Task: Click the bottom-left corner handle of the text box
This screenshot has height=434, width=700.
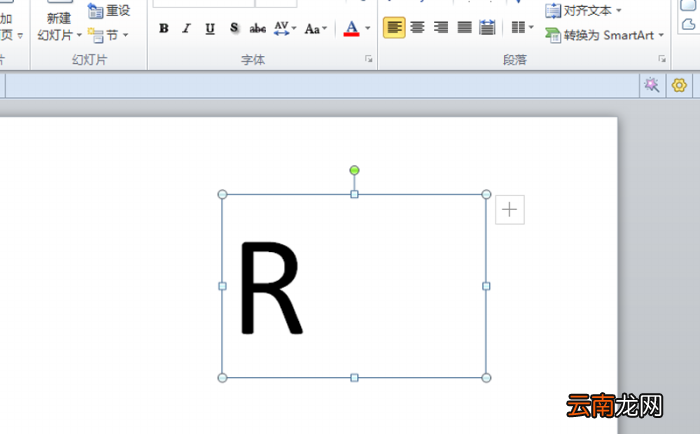Action: 222,378
